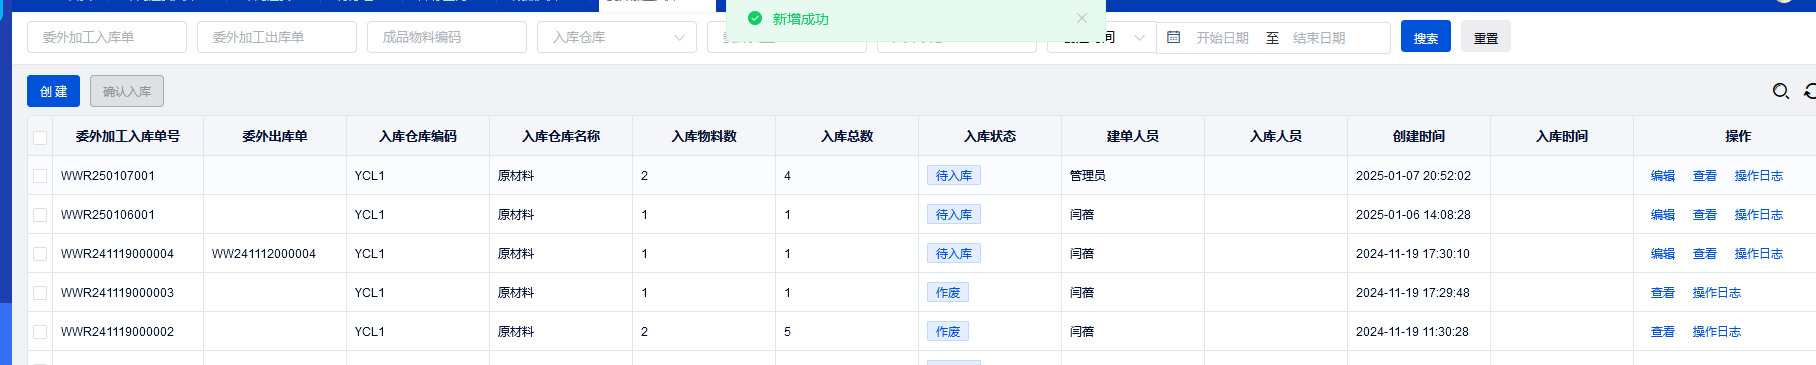The height and width of the screenshot is (365, 1816).
Task: Check the row WWR250107001 checkbox
Action: tap(40, 176)
